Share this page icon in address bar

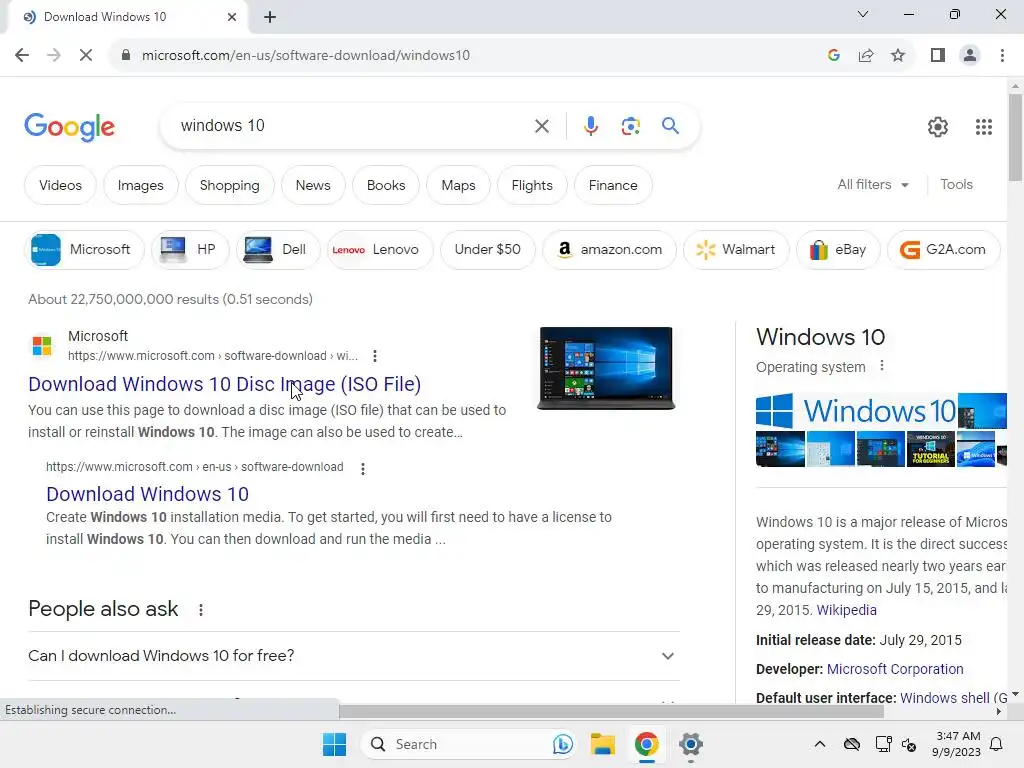coord(866,56)
